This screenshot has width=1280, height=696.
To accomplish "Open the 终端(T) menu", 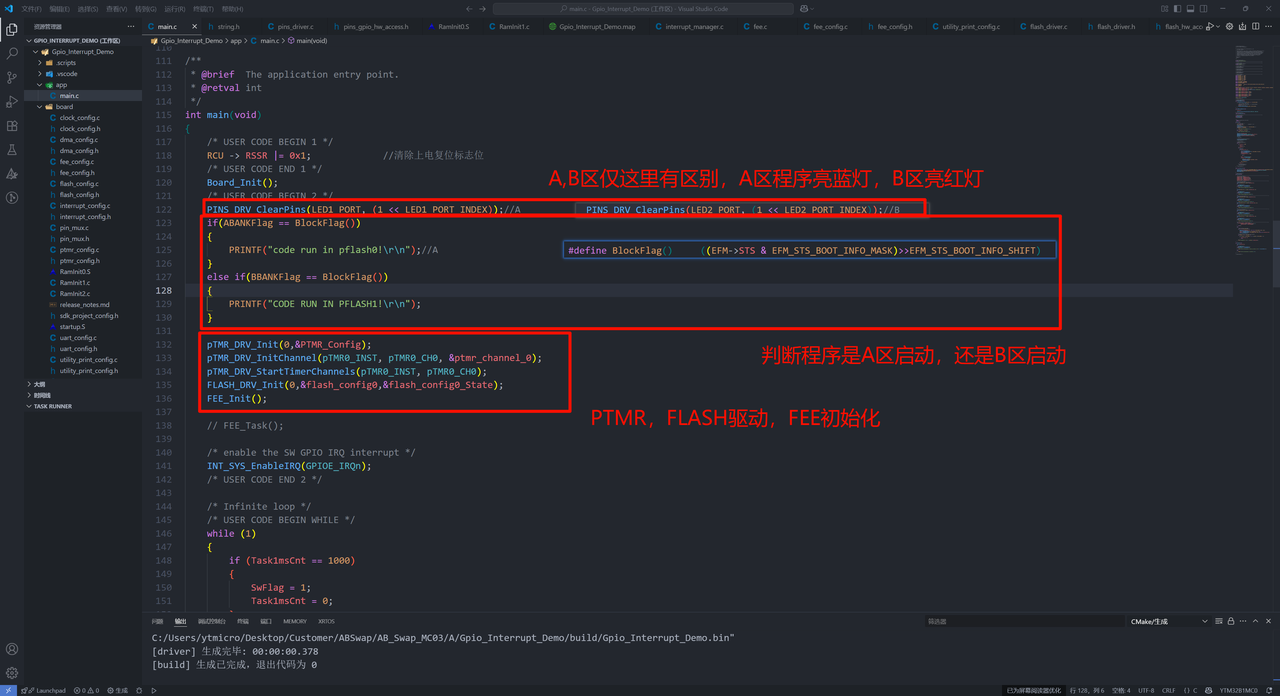I will [x=203, y=8].
